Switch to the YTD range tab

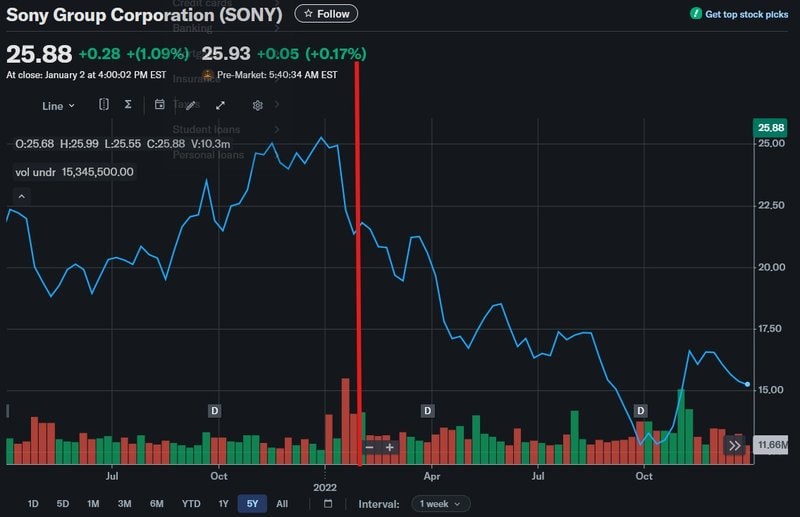191,504
